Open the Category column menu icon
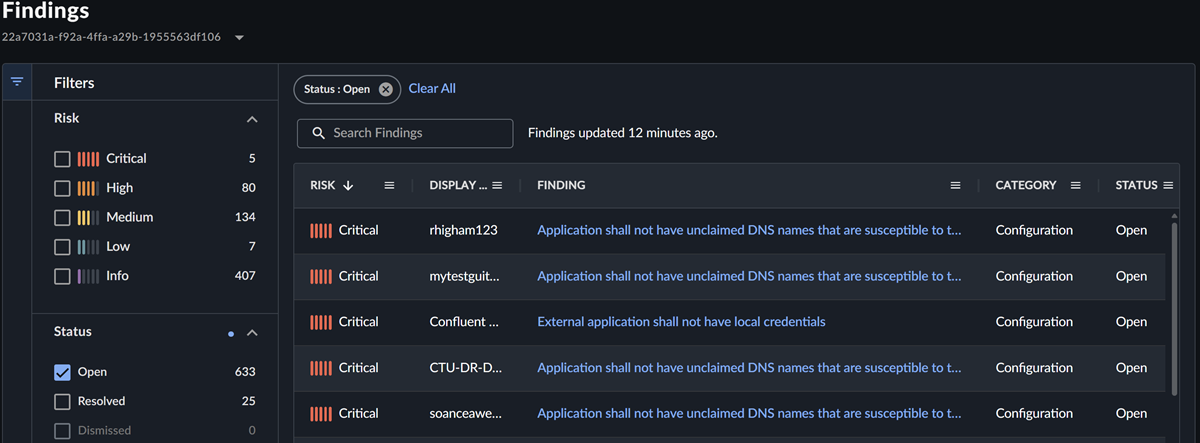The image size is (1200, 443). (x=1076, y=185)
